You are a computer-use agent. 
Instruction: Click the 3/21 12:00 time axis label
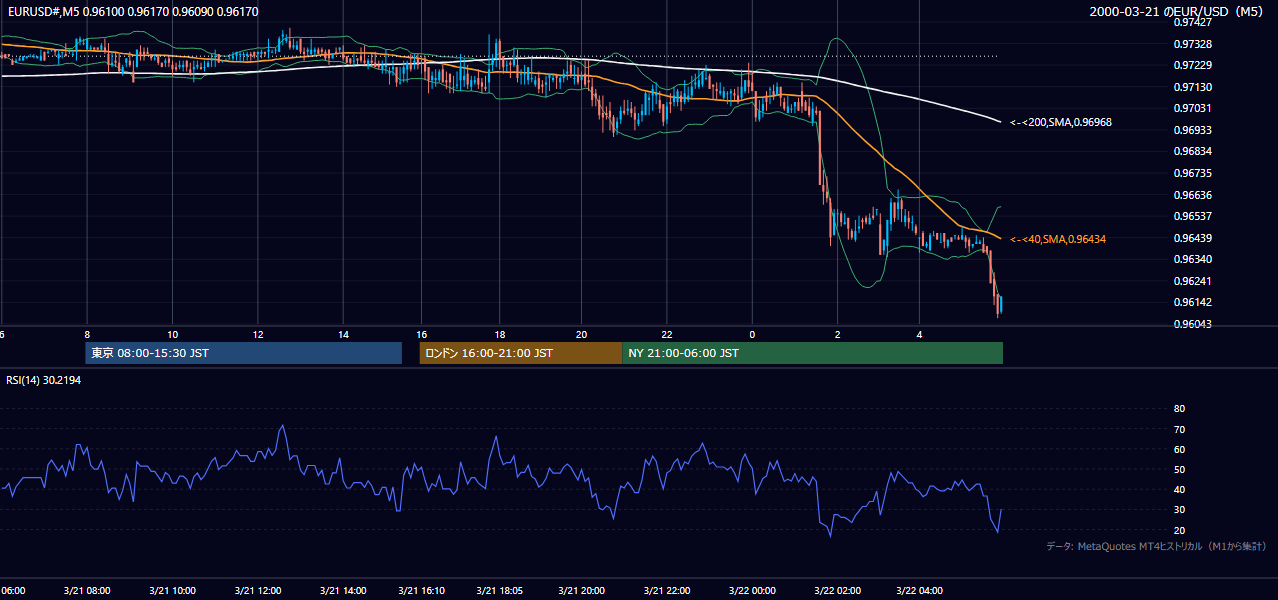257,590
